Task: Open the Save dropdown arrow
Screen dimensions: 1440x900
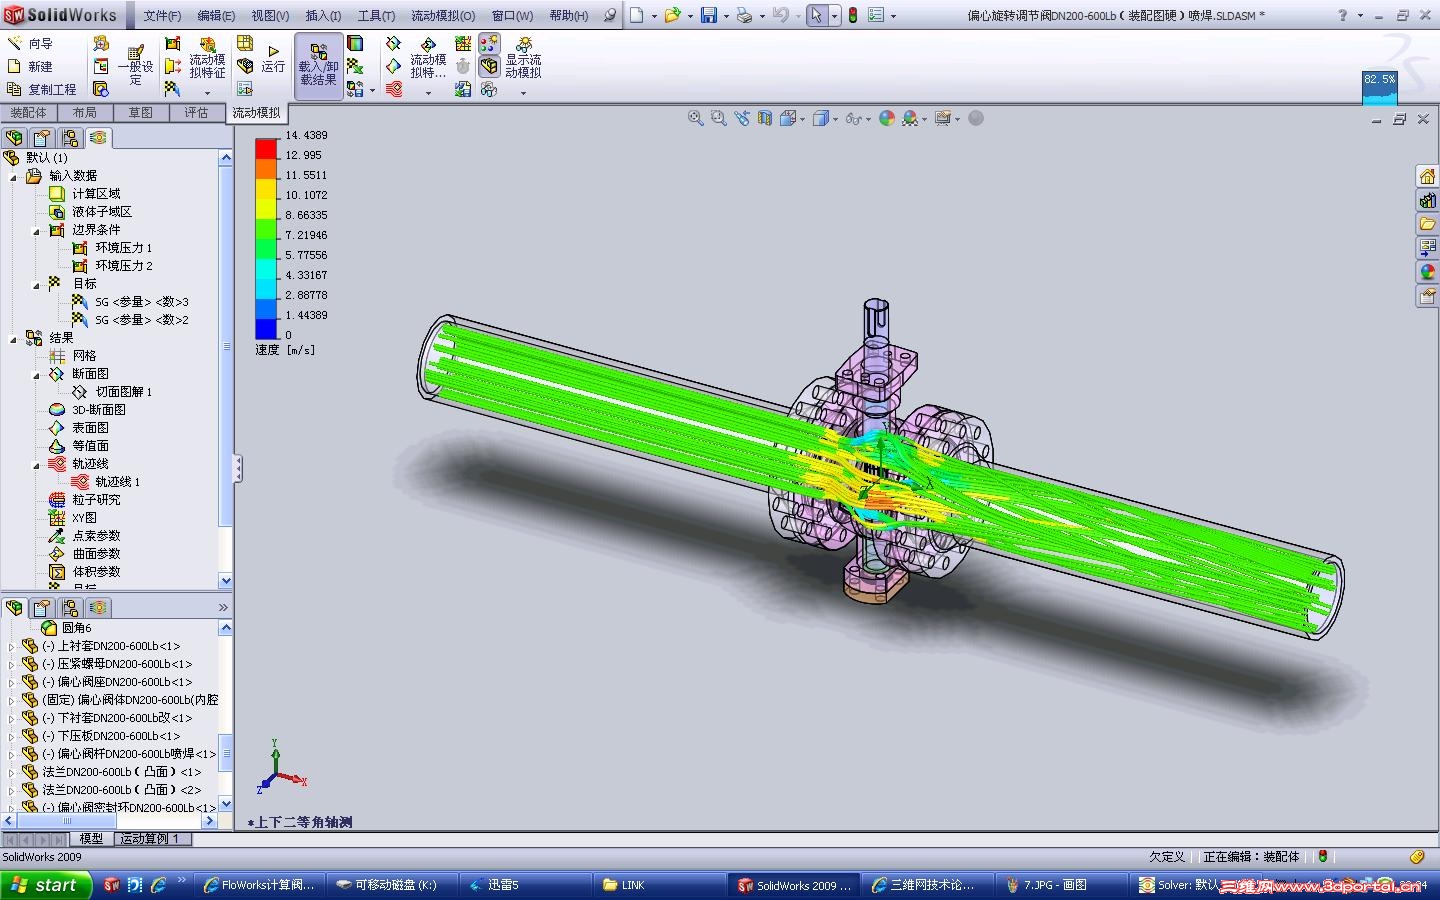Action: tap(726, 16)
